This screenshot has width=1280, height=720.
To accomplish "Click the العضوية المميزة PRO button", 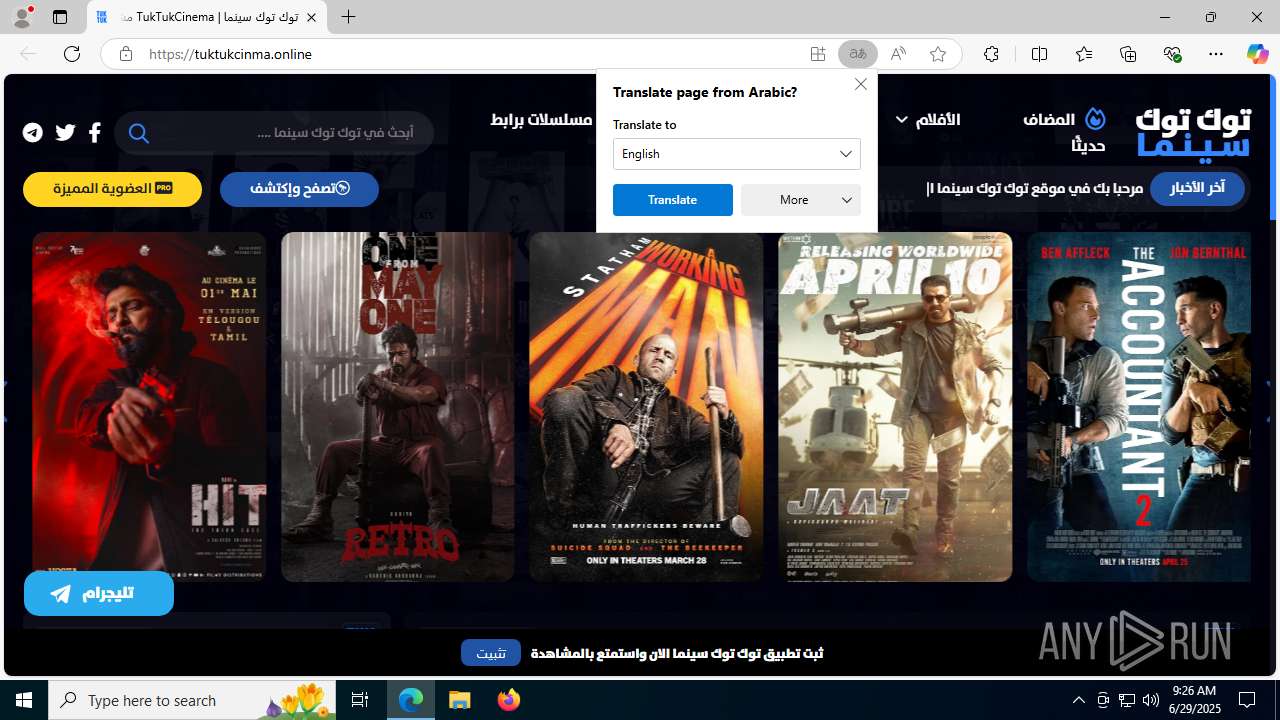I will tap(112, 189).
